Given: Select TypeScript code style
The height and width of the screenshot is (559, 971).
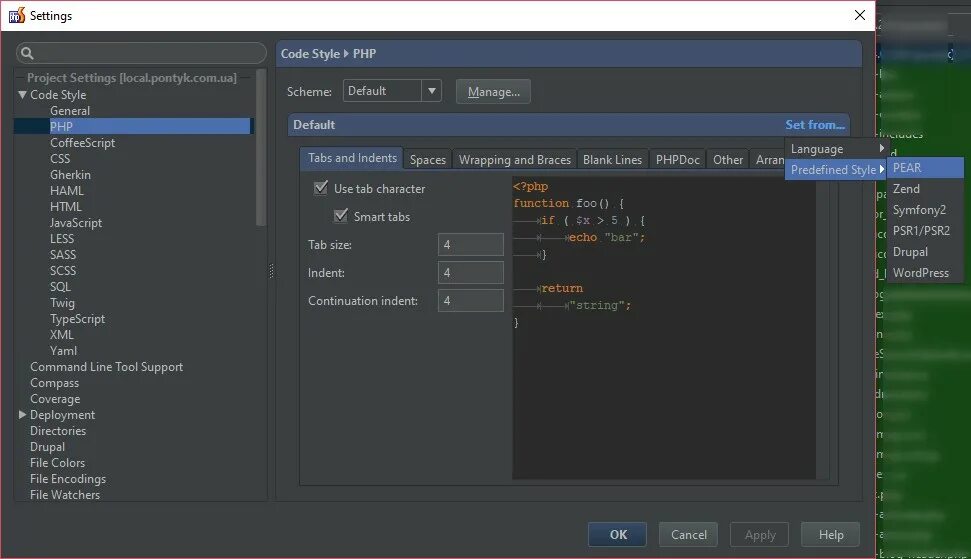Looking at the screenshot, I should tap(77, 319).
